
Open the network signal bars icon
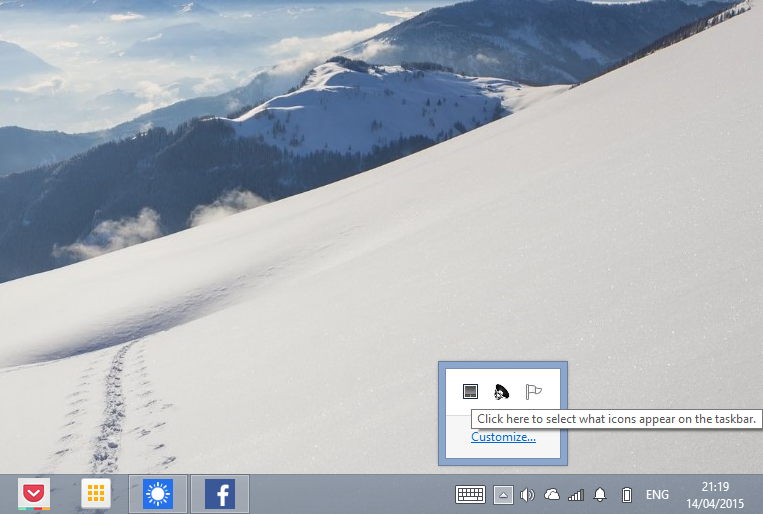pyautogui.click(x=576, y=496)
